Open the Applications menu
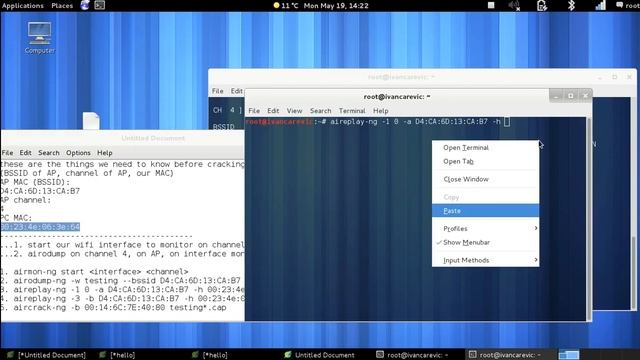 pyautogui.click(x=22, y=6)
